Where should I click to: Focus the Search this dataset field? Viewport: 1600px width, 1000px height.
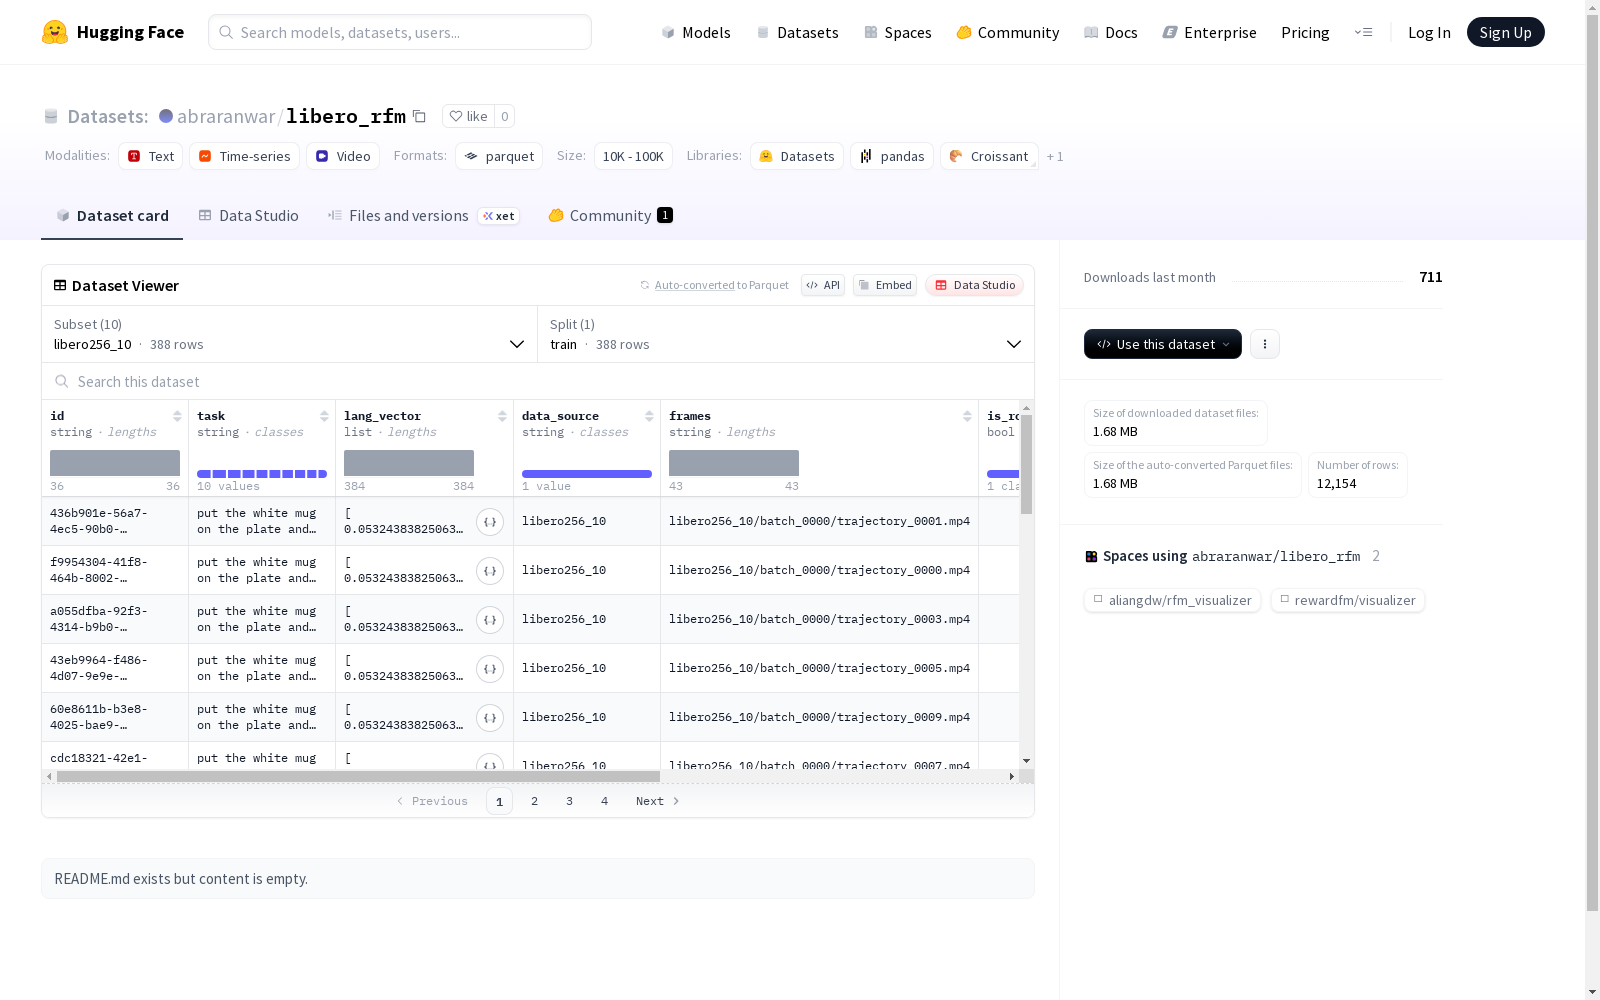point(538,381)
